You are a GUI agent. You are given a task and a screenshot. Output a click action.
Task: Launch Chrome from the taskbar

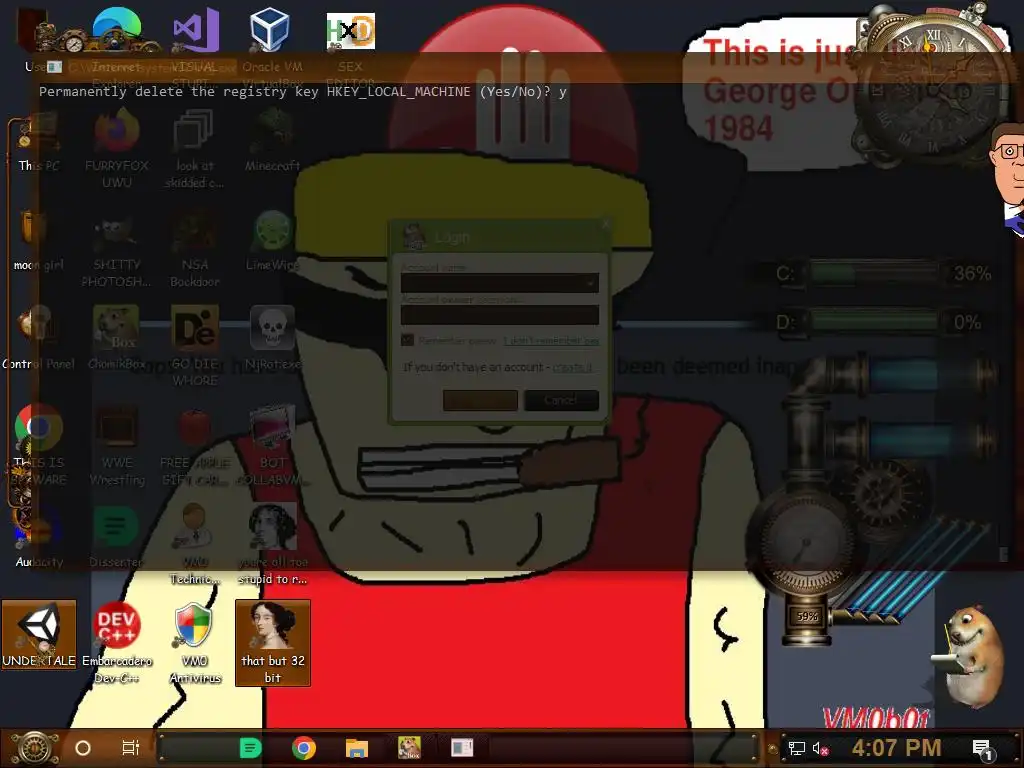pos(304,748)
